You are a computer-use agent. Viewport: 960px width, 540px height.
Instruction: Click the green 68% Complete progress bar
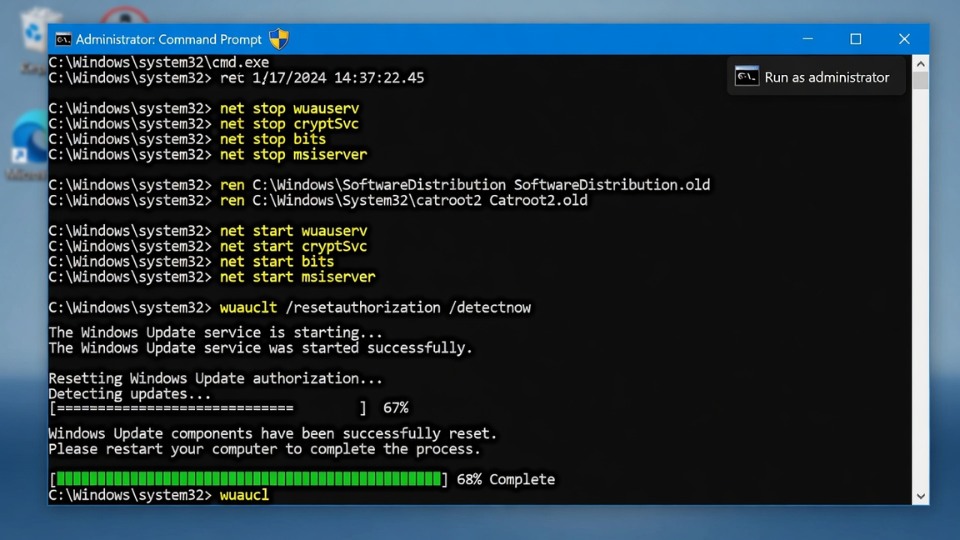point(249,479)
